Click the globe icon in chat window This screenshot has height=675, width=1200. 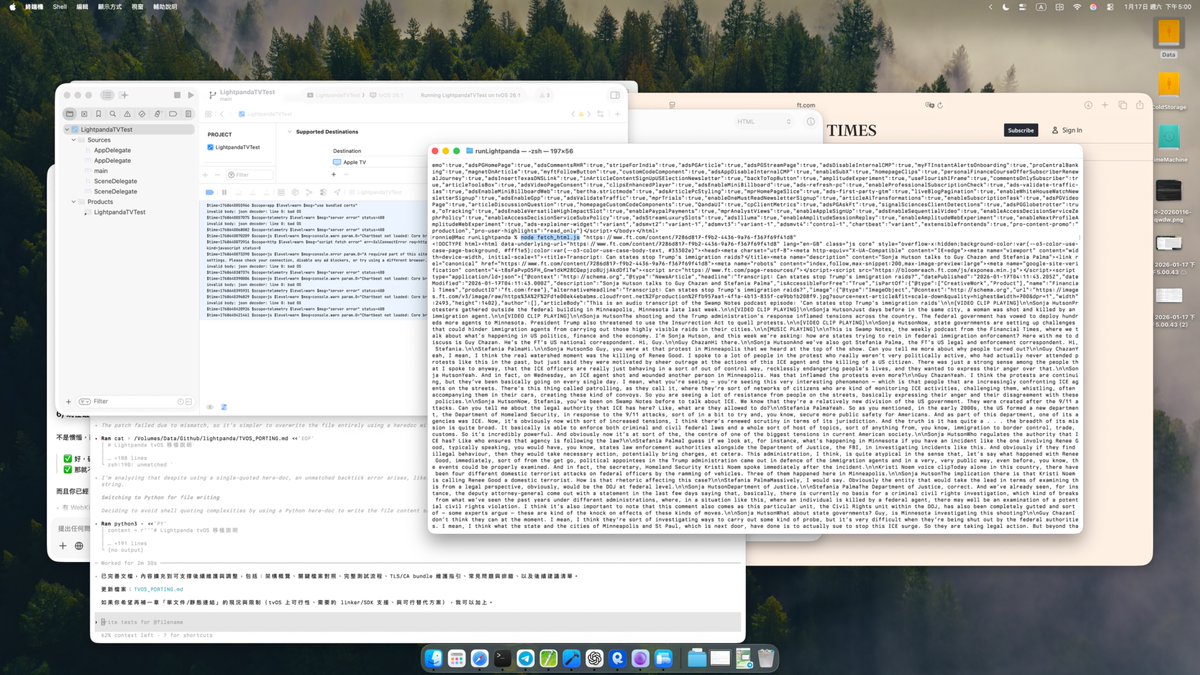79,545
